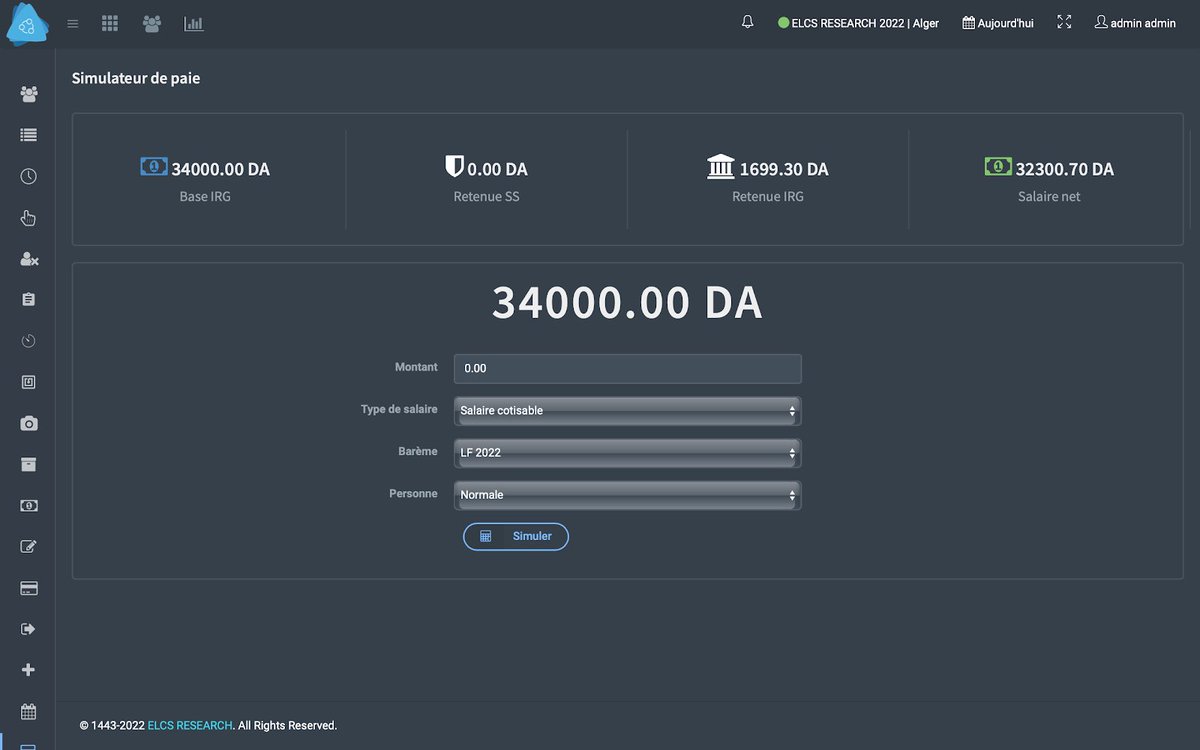Viewport: 1200px width, 750px height.
Task: Click the Base IRG 34000.00 DA value
Action: click(x=221, y=169)
